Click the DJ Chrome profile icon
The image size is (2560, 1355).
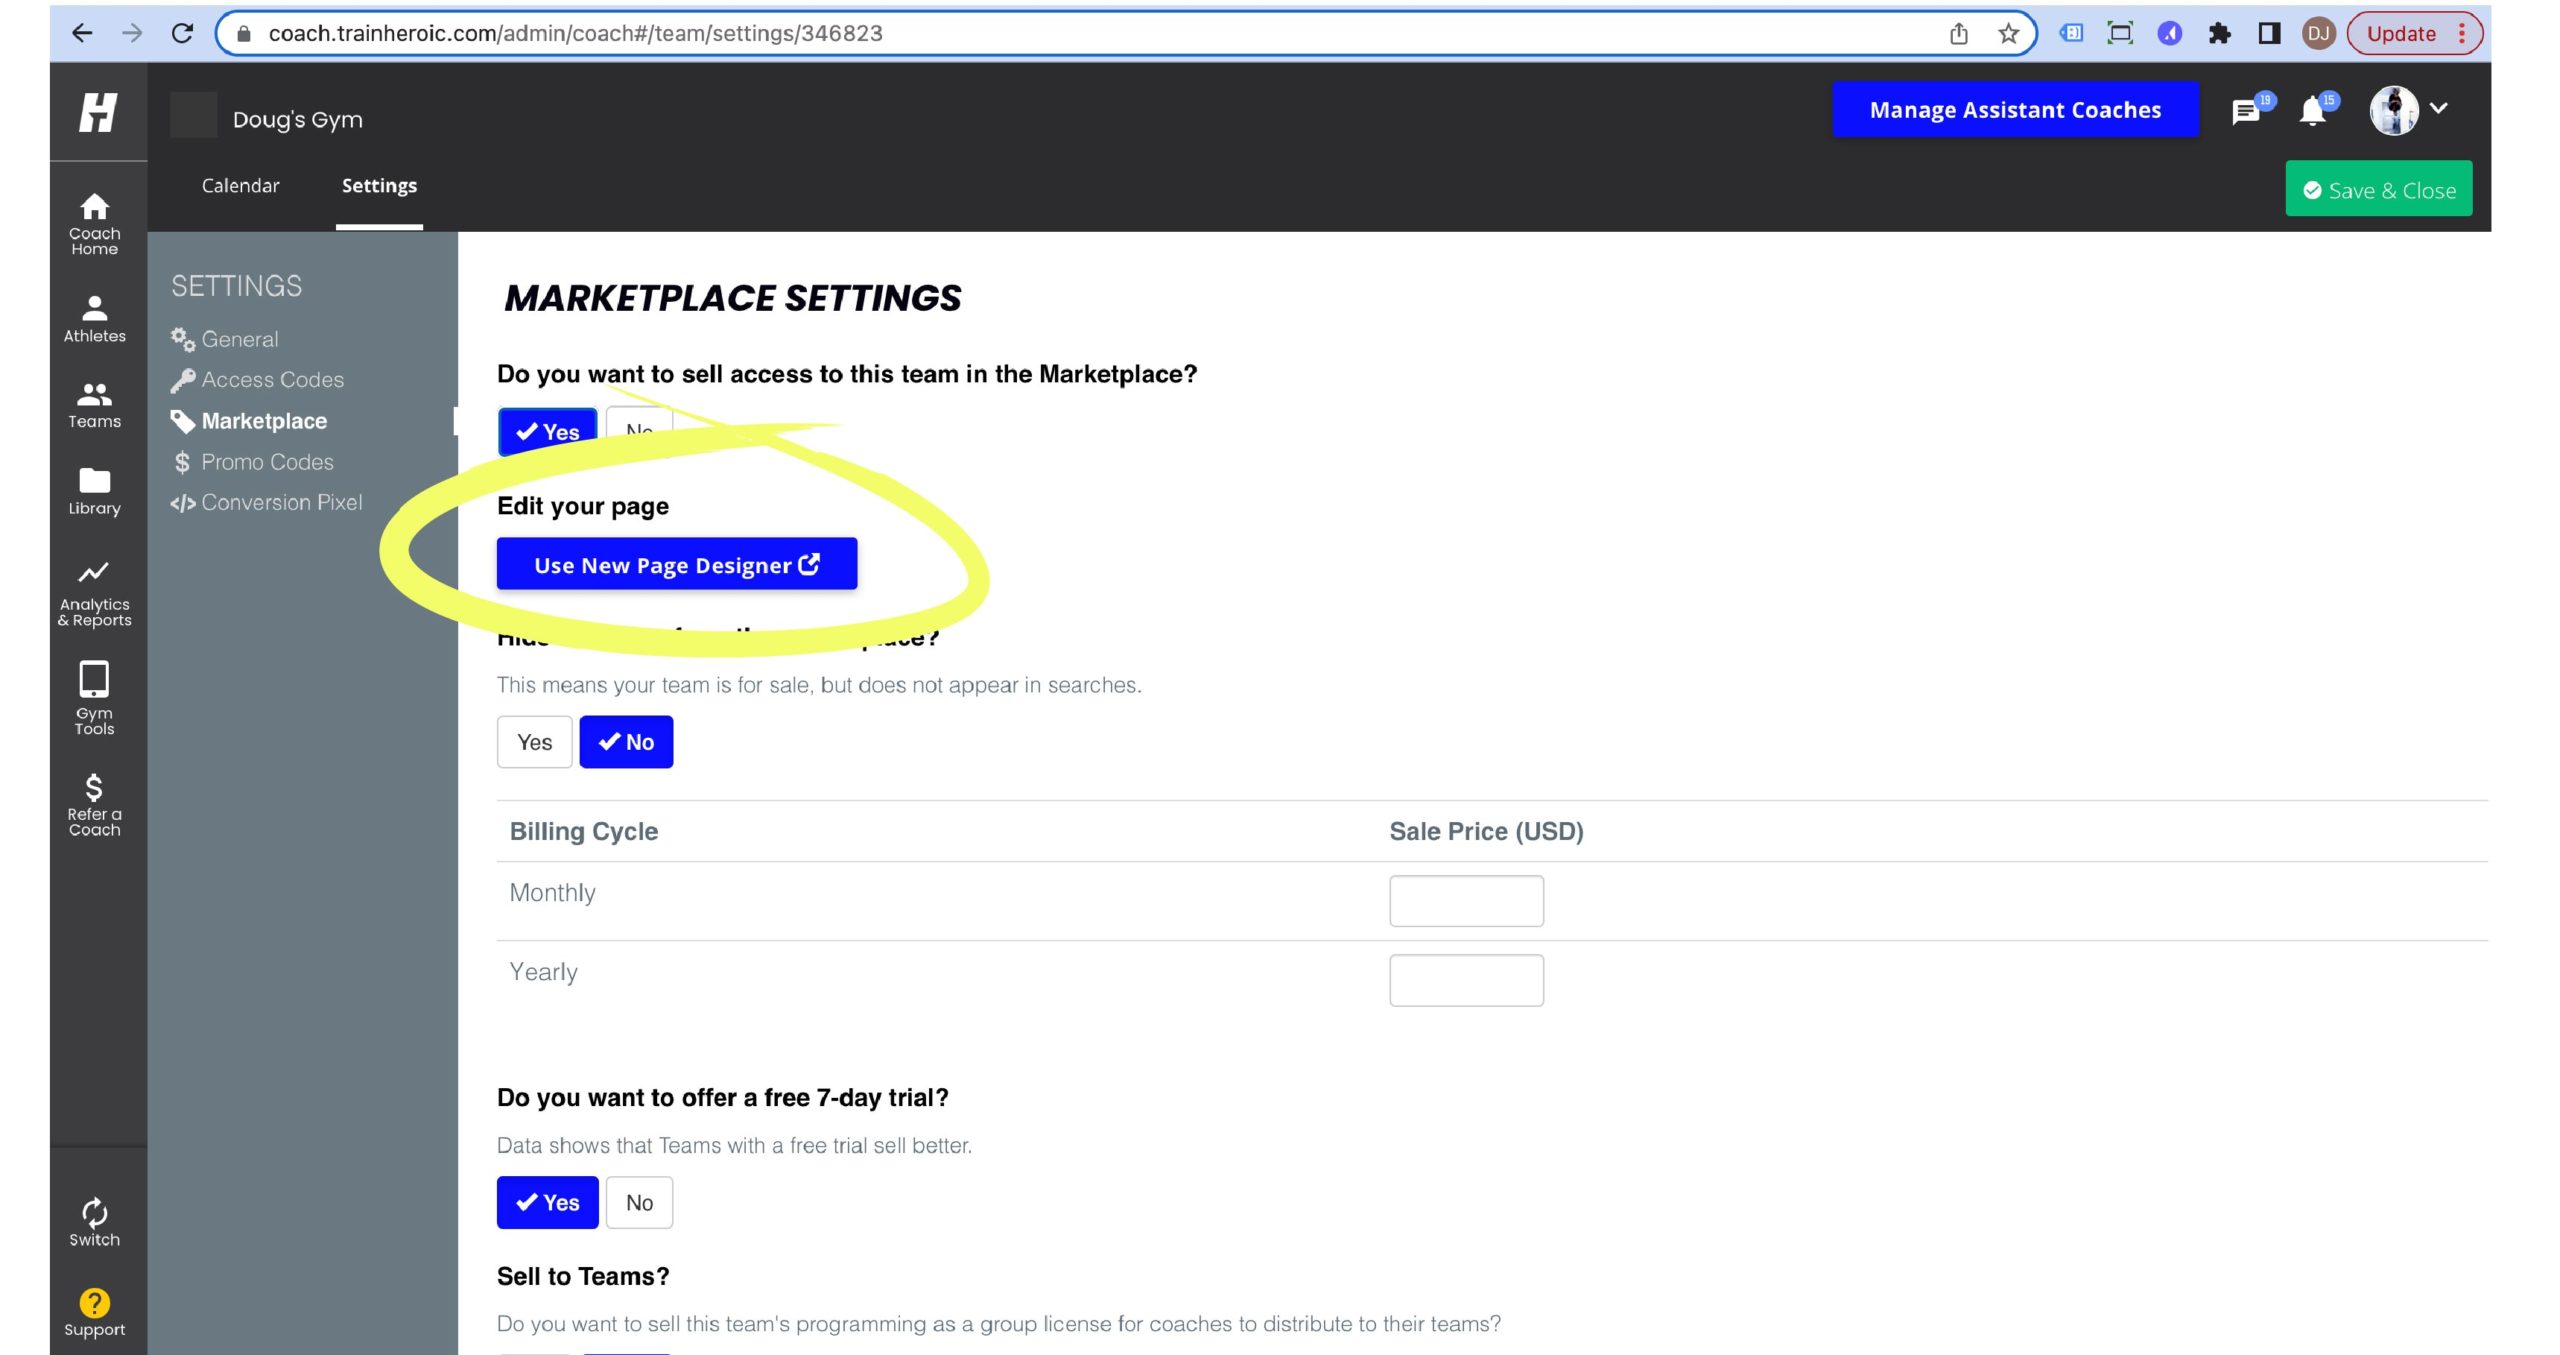point(2319,34)
